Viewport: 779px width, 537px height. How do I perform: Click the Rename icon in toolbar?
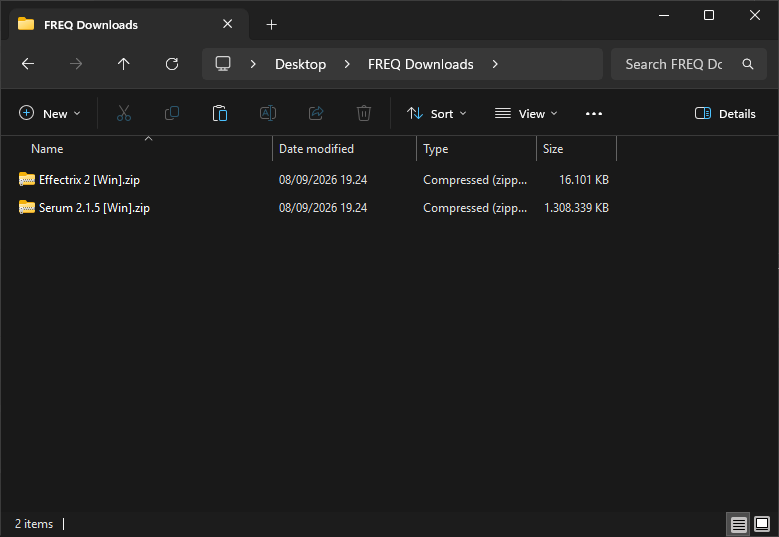[268, 113]
